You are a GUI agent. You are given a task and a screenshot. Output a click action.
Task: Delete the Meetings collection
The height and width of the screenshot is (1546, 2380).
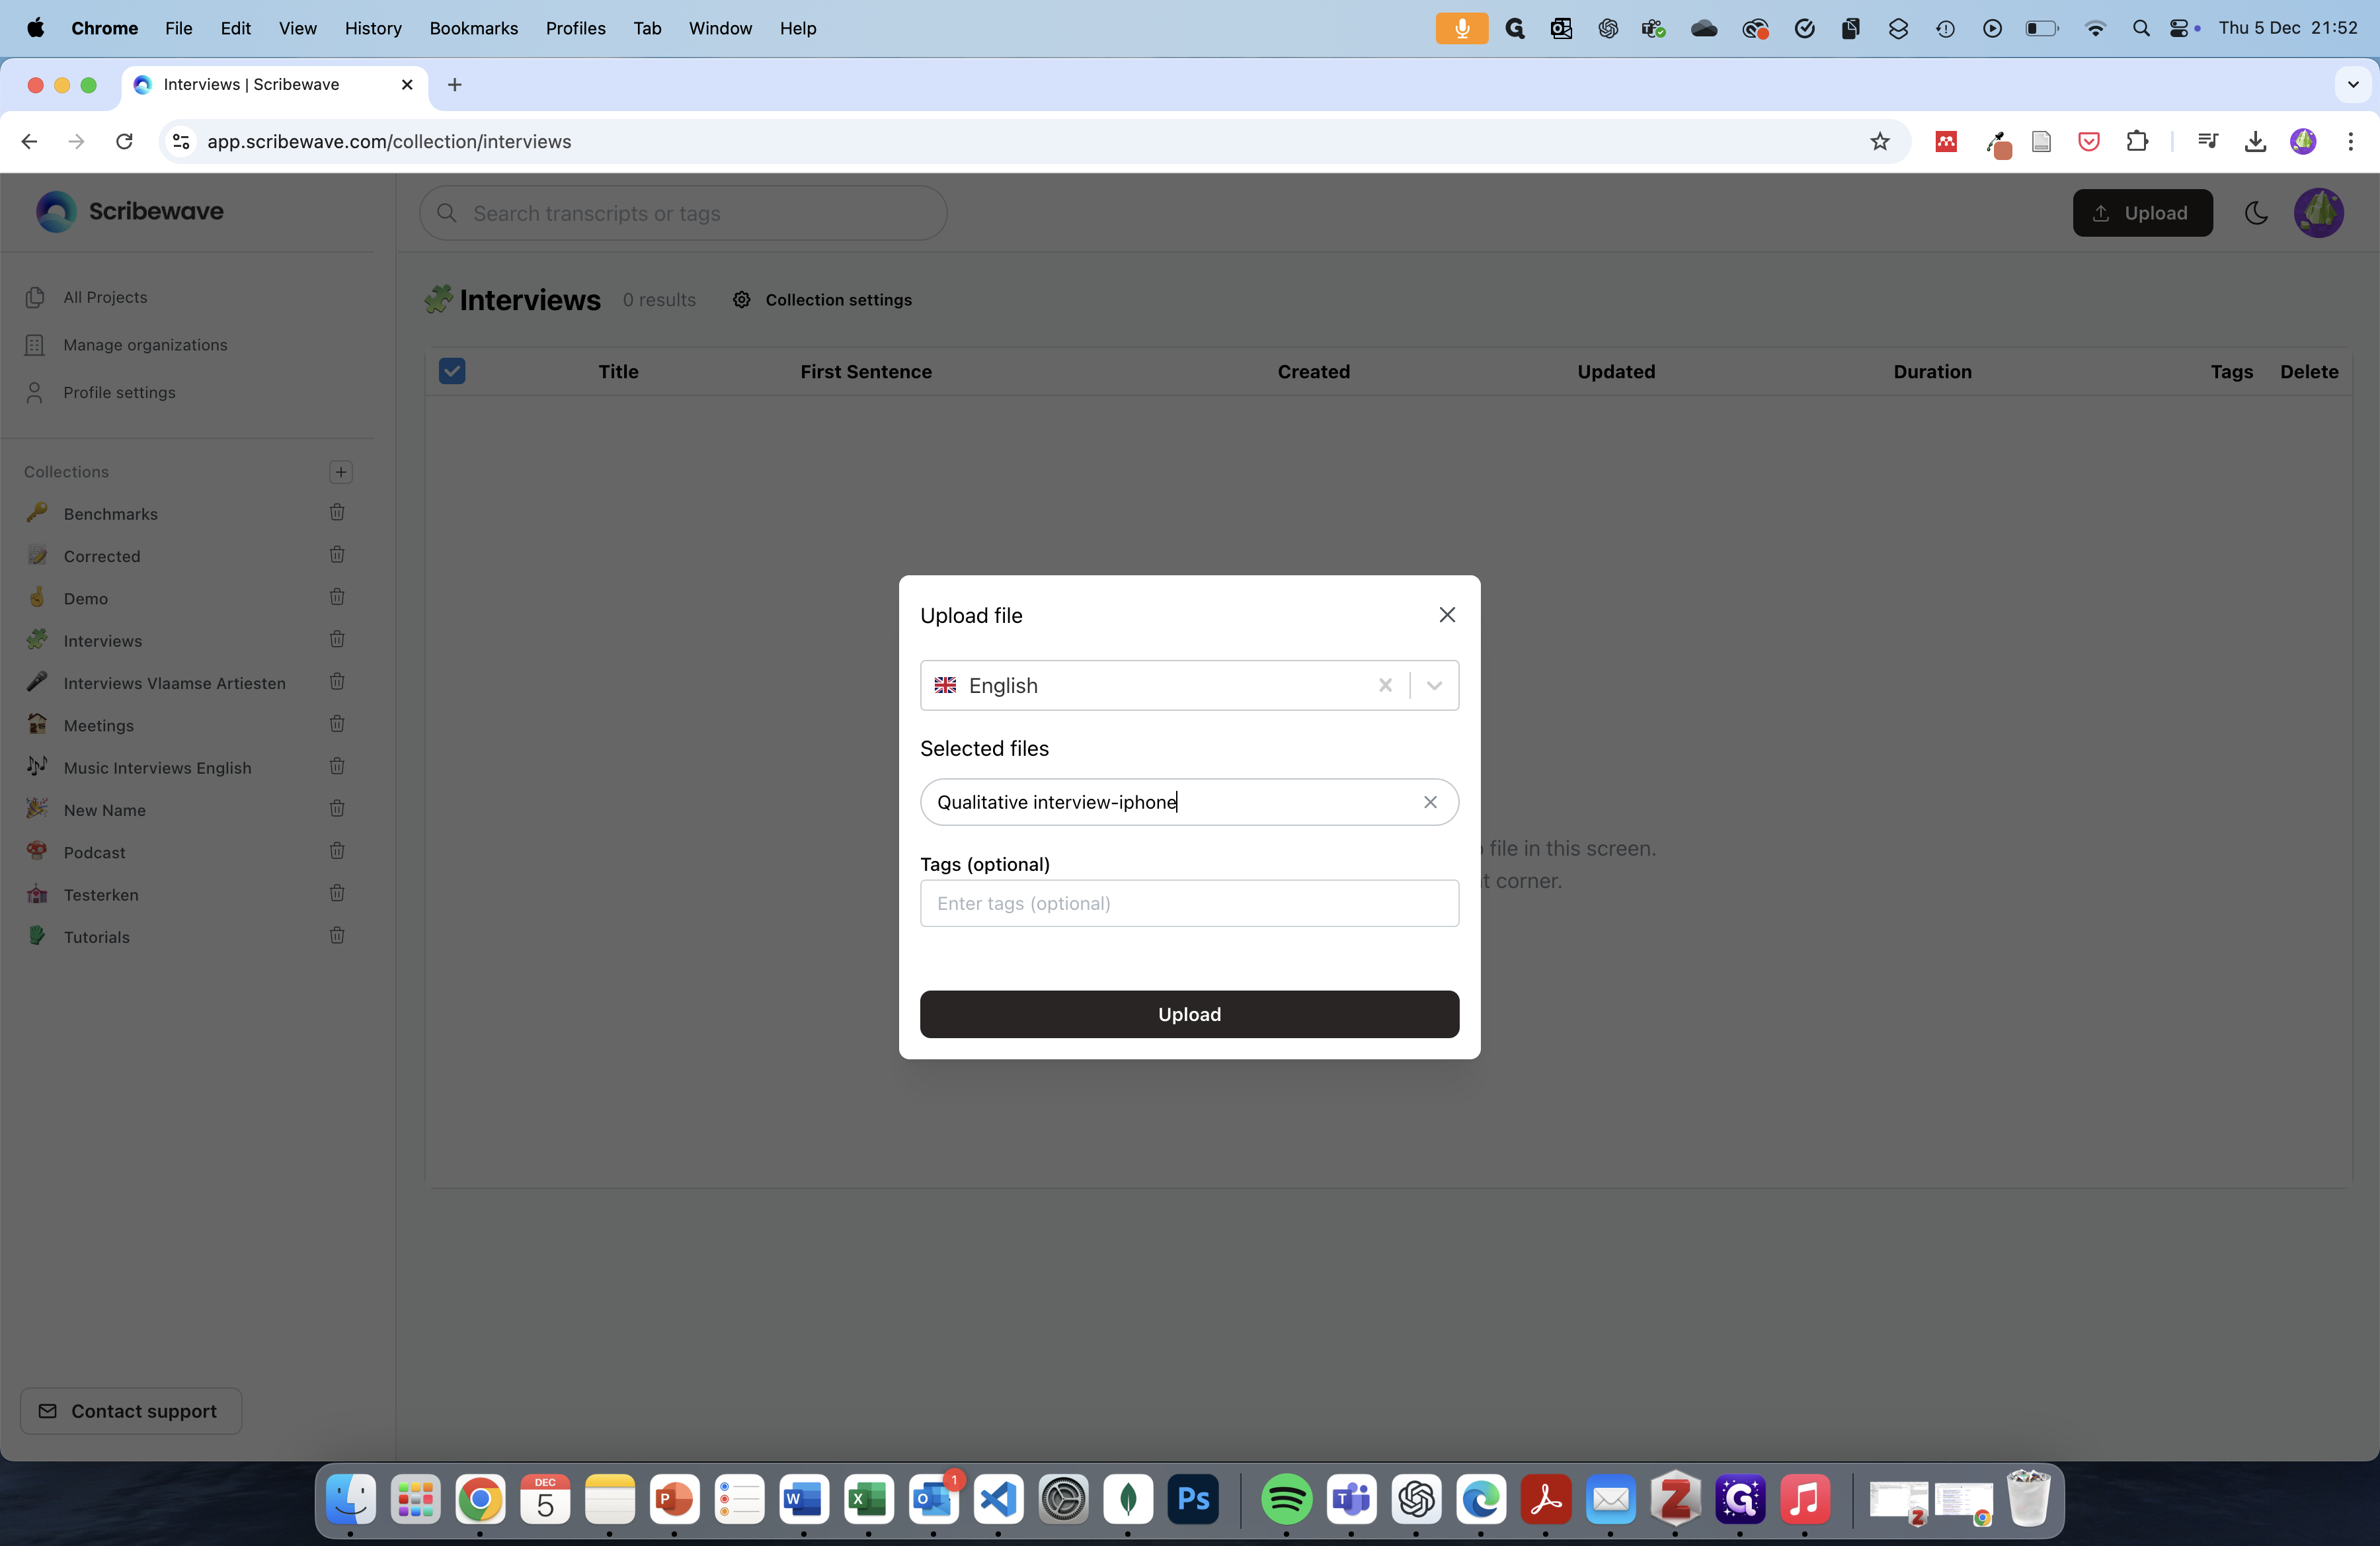(337, 724)
